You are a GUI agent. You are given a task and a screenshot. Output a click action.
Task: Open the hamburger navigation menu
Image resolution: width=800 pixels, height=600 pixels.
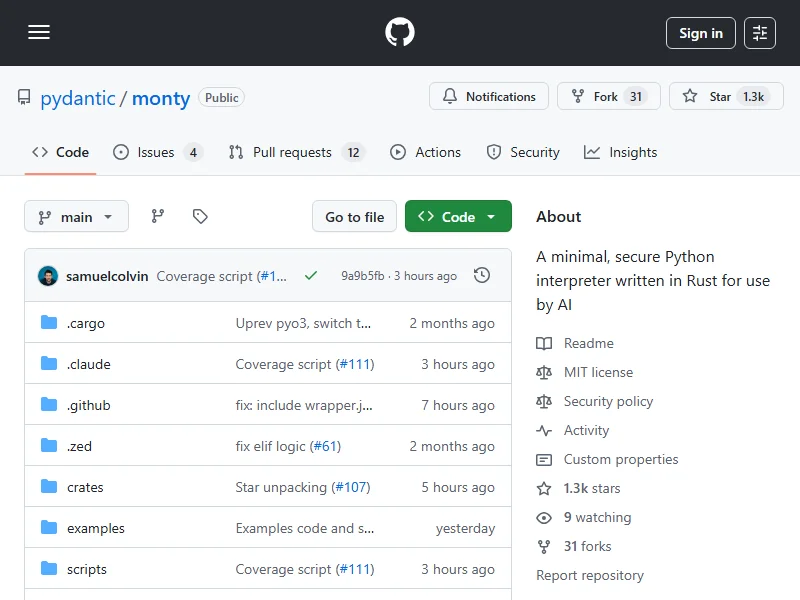[39, 33]
